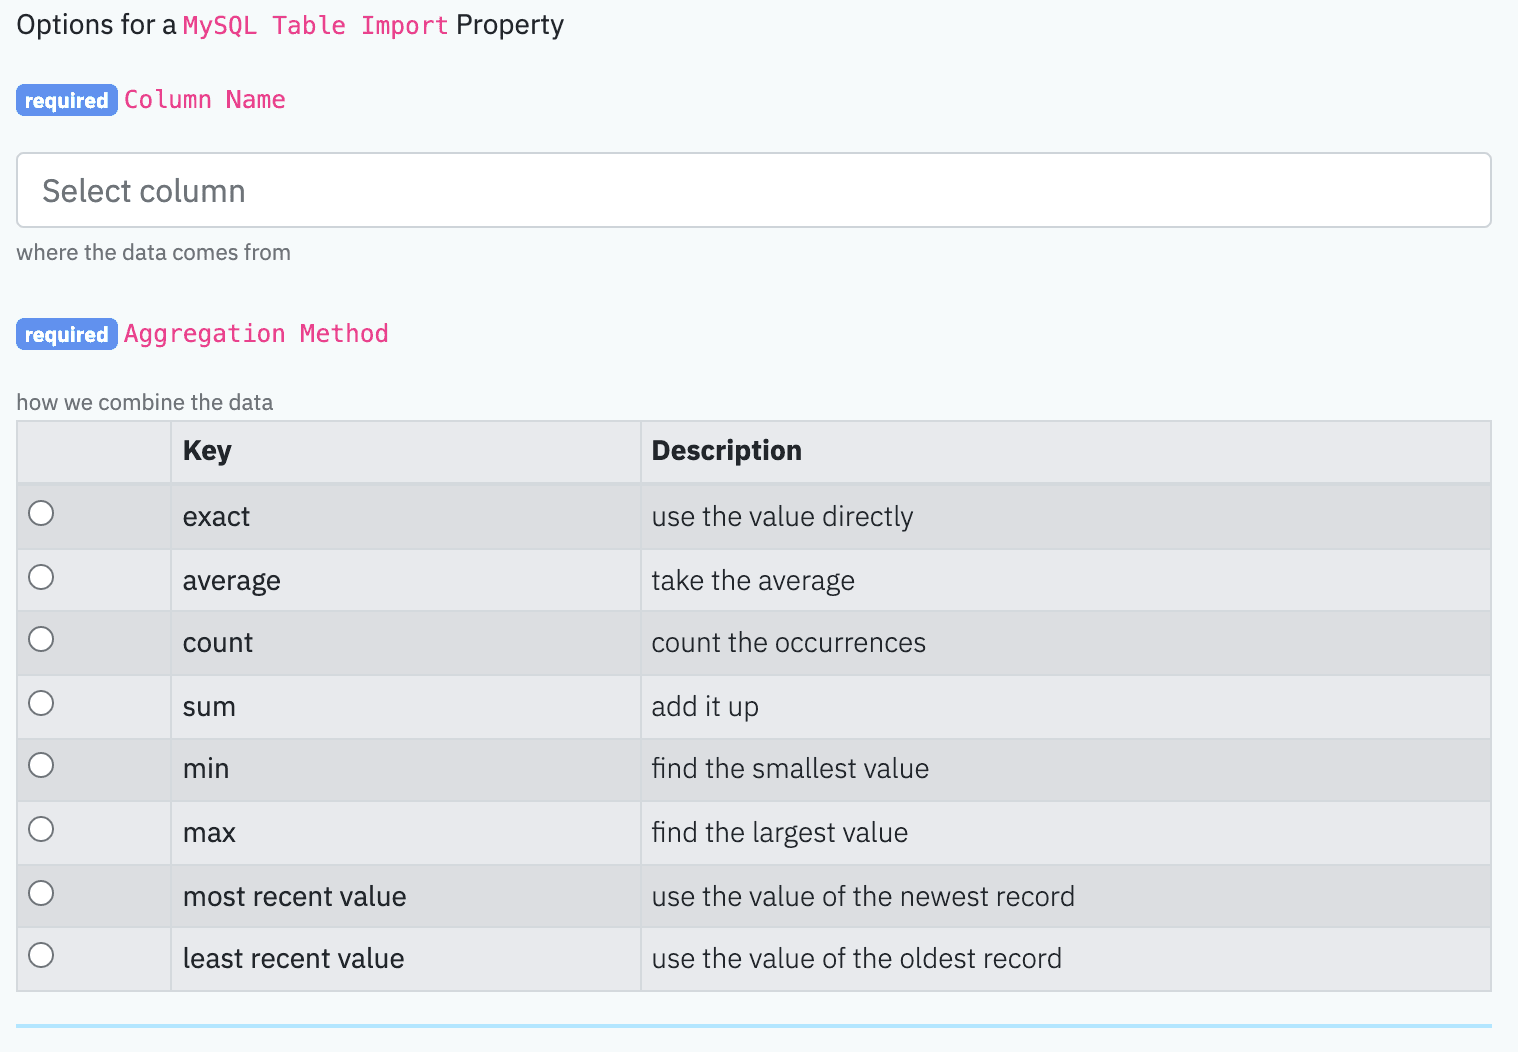Select the exact aggregation radio button
The image size is (1518, 1052).
coord(41,513)
